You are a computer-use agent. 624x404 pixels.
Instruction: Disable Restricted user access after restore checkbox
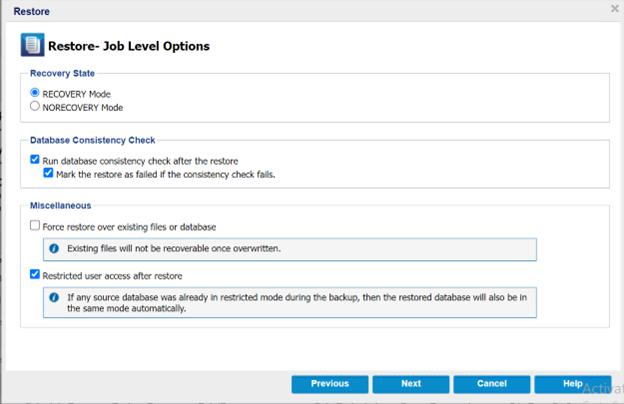point(35,274)
